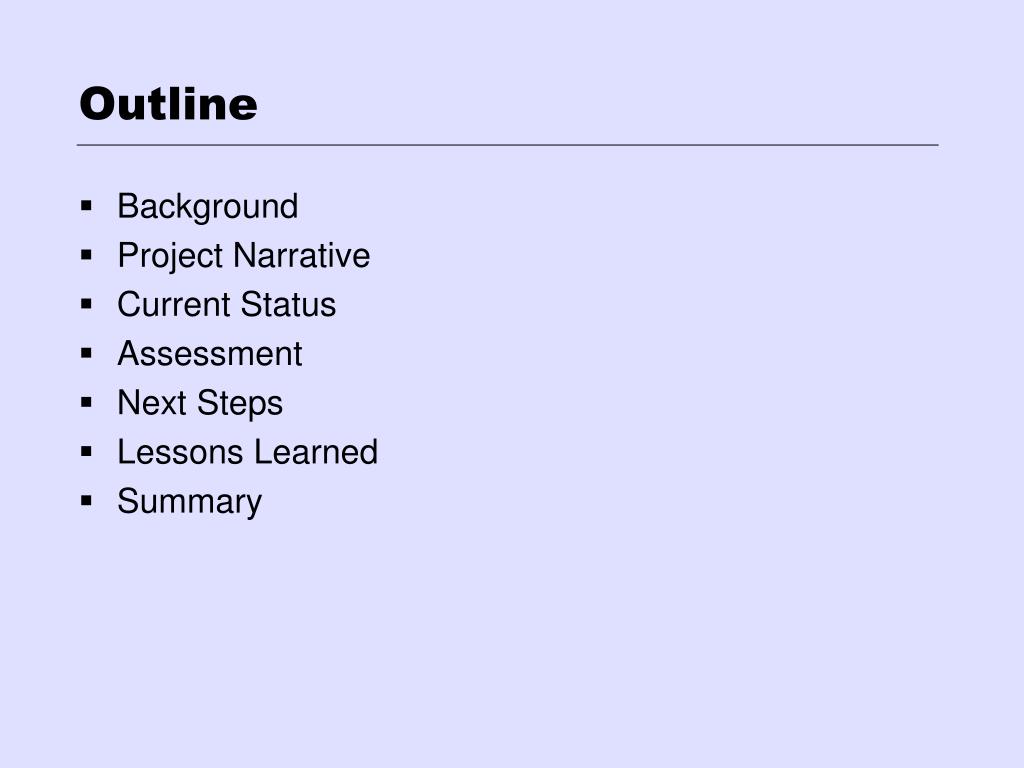Click the Lessons Learned bullet text
This screenshot has width=1024, height=768.
(x=248, y=452)
